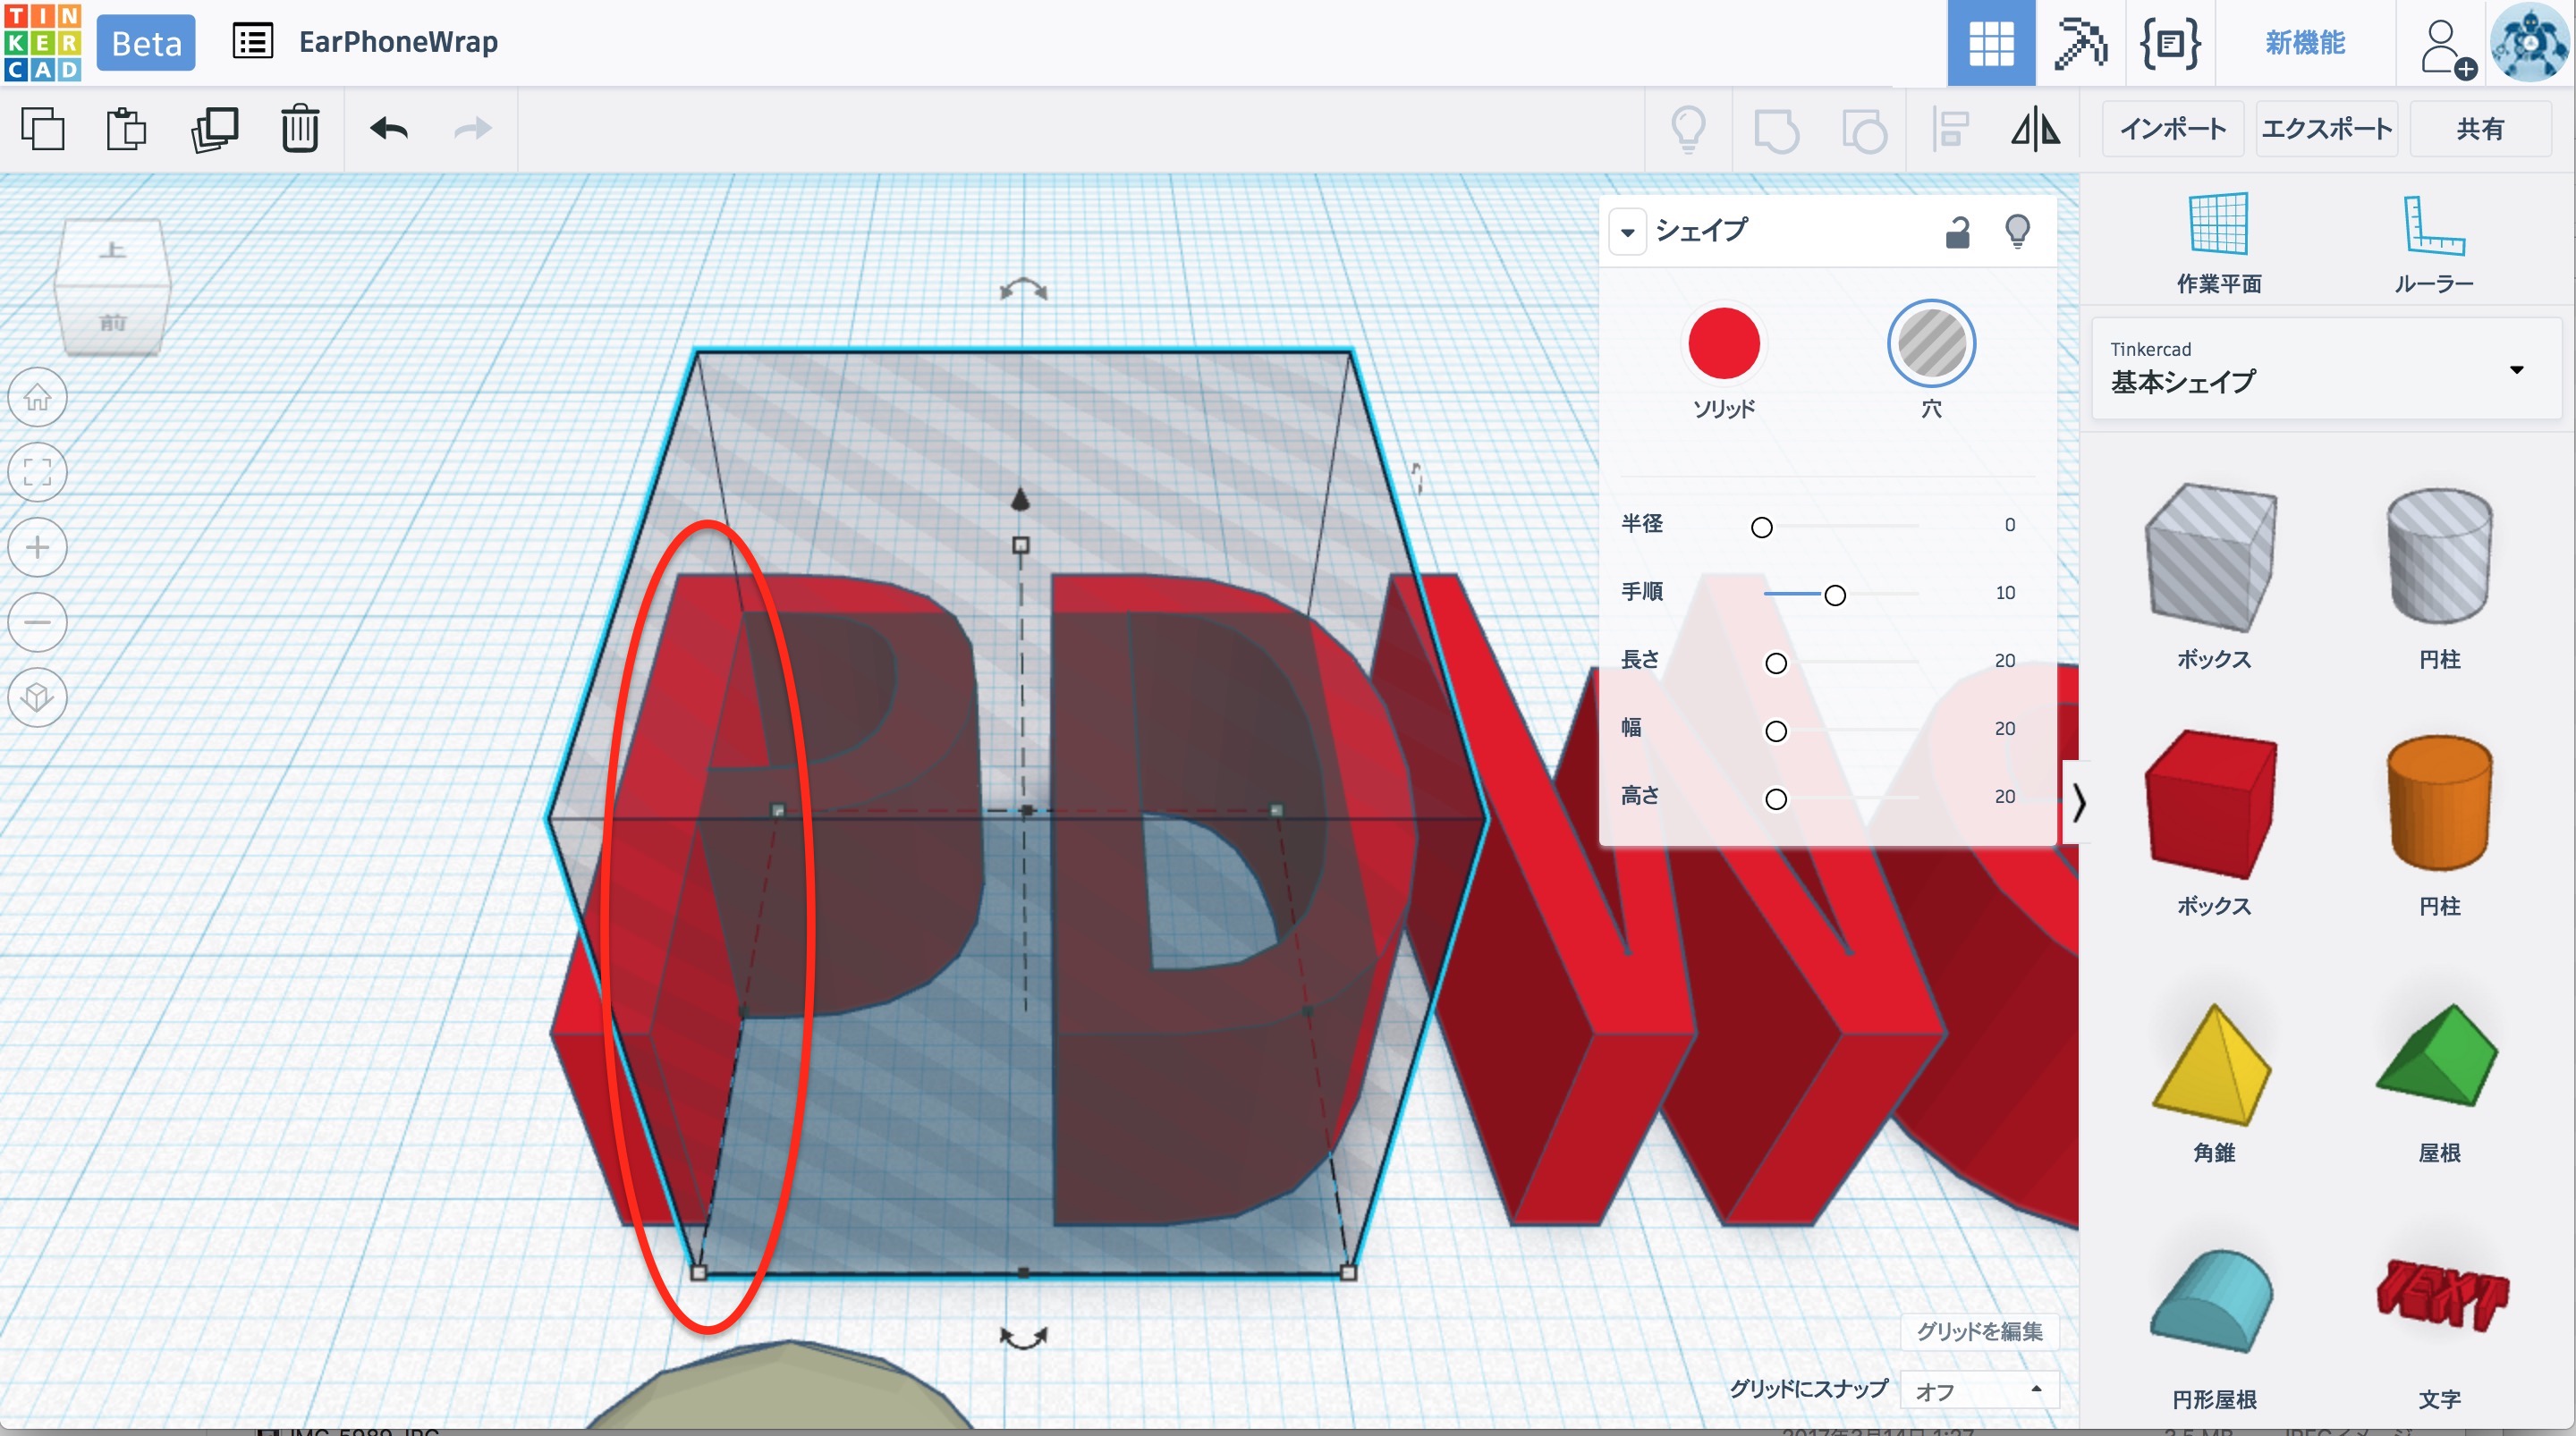Set shape to Hole (穴) mode

click(1930, 344)
